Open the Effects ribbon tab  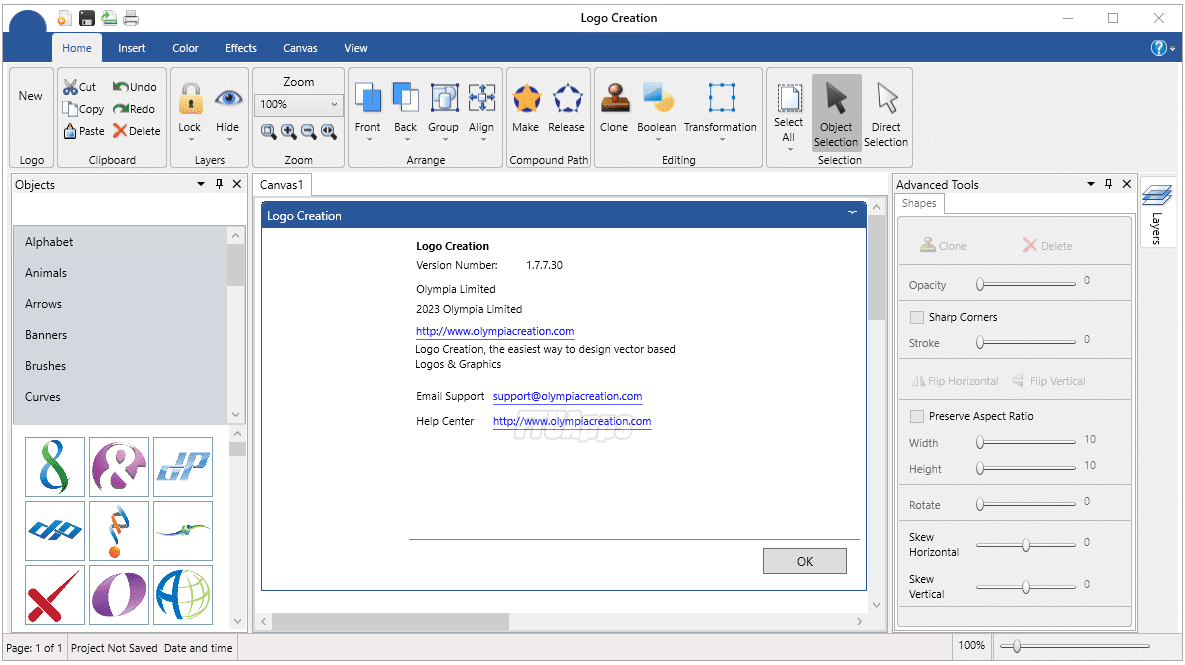coord(241,48)
